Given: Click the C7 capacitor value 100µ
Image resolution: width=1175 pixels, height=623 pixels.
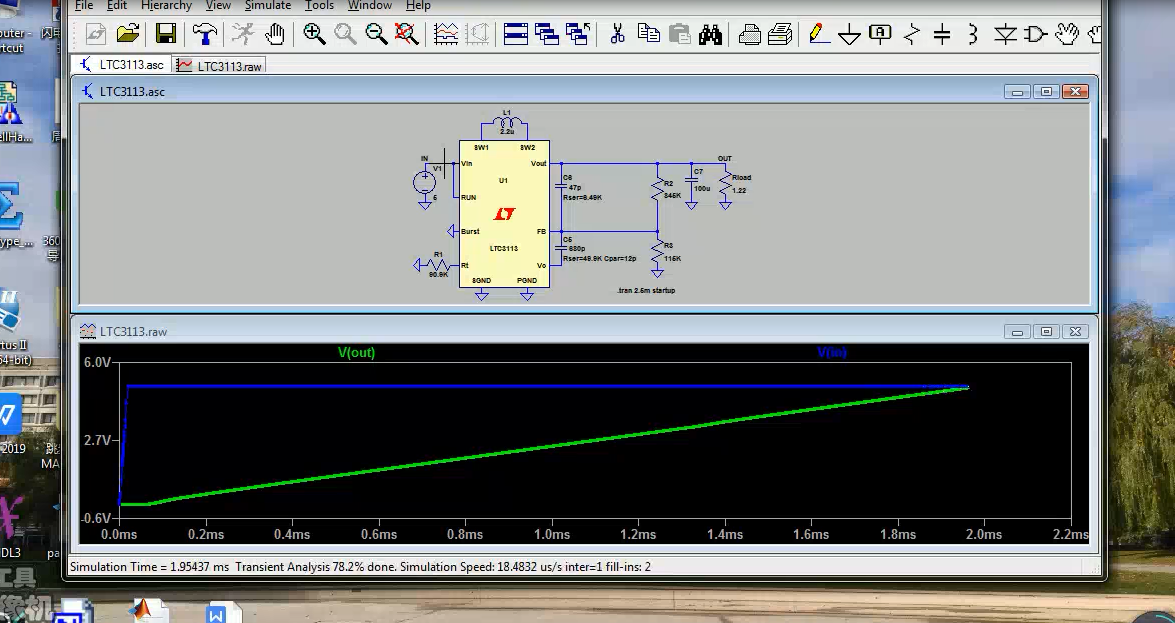Looking at the screenshot, I should (701, 188).
